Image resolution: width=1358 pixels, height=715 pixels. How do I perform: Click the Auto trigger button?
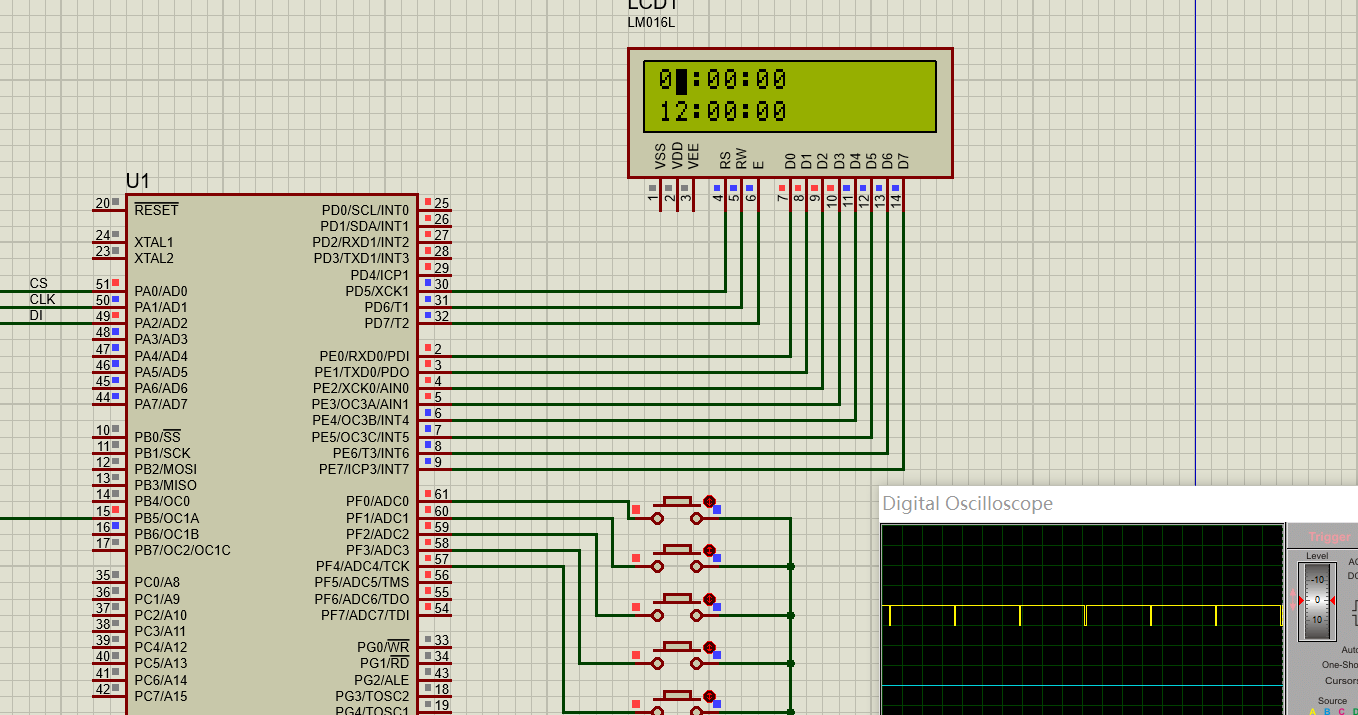tap(1349, 650)
